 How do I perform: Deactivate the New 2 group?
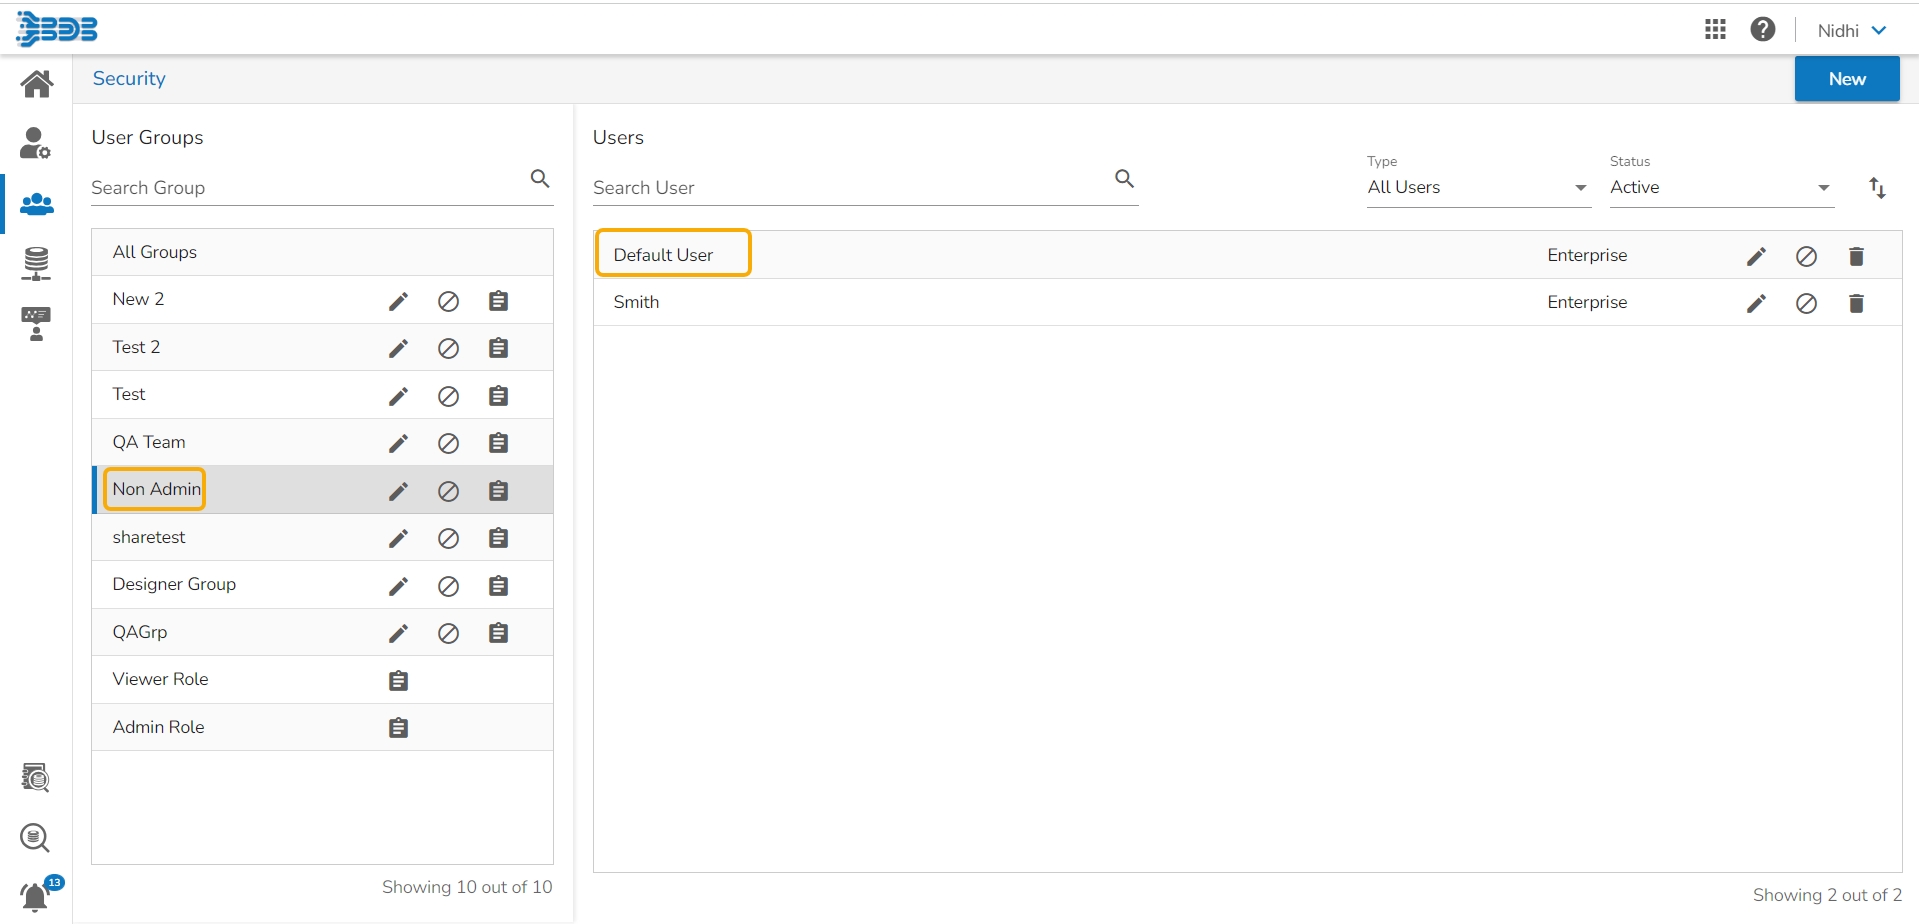(x=448, y=301)
